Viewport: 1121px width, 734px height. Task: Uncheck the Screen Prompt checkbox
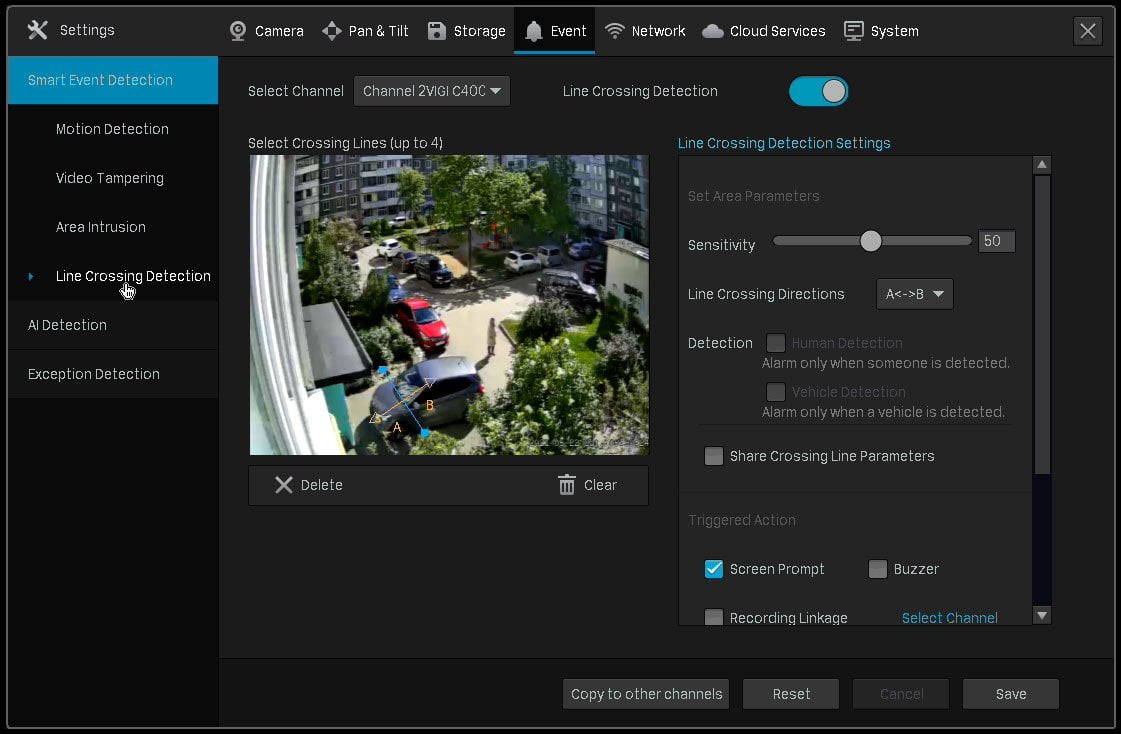click(x=713, y=569)
